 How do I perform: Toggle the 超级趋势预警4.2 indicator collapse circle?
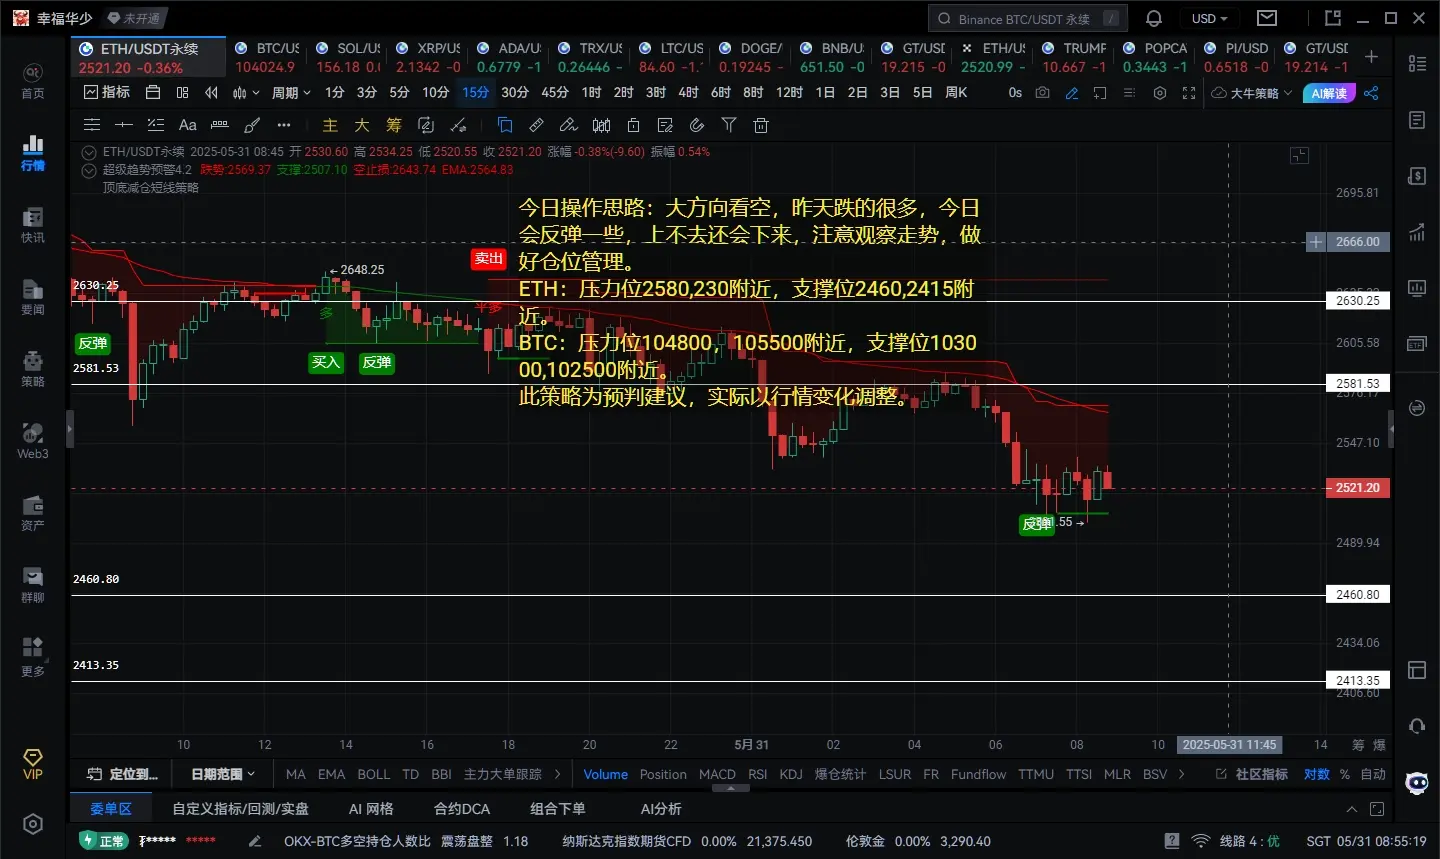click(x=89, y=170)
